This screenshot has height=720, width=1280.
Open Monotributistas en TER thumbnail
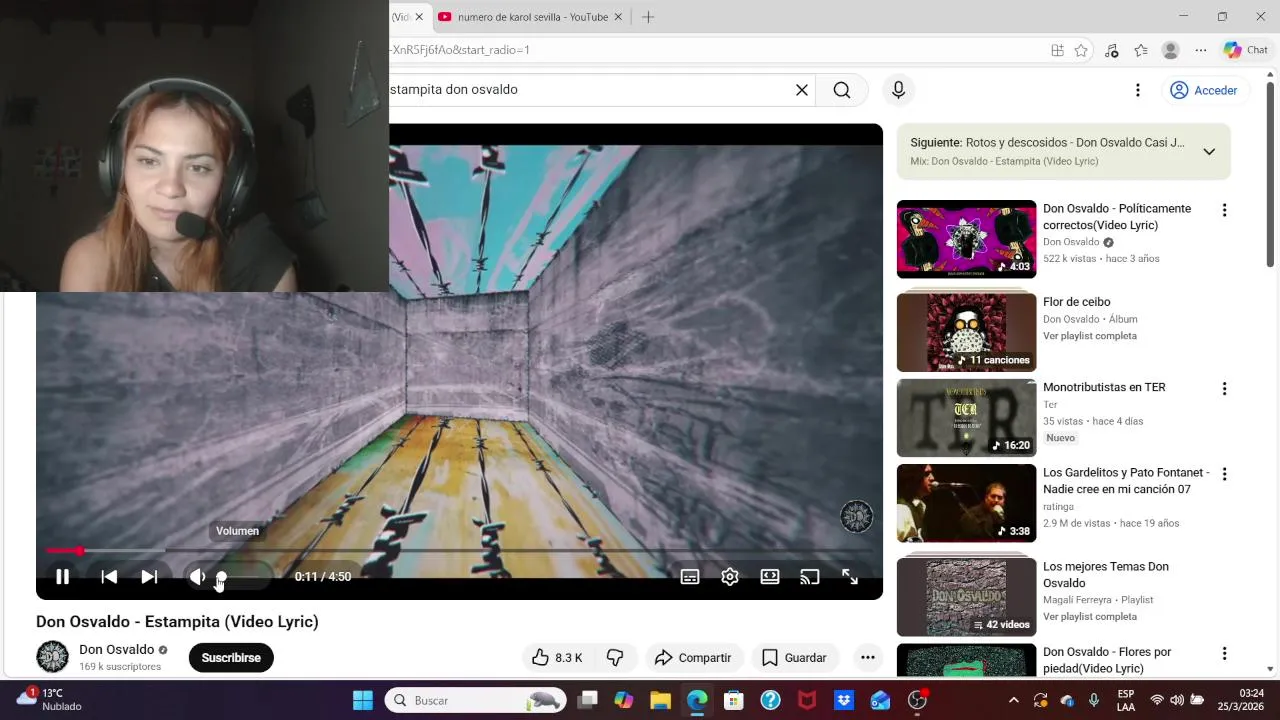tap(966, 418)
